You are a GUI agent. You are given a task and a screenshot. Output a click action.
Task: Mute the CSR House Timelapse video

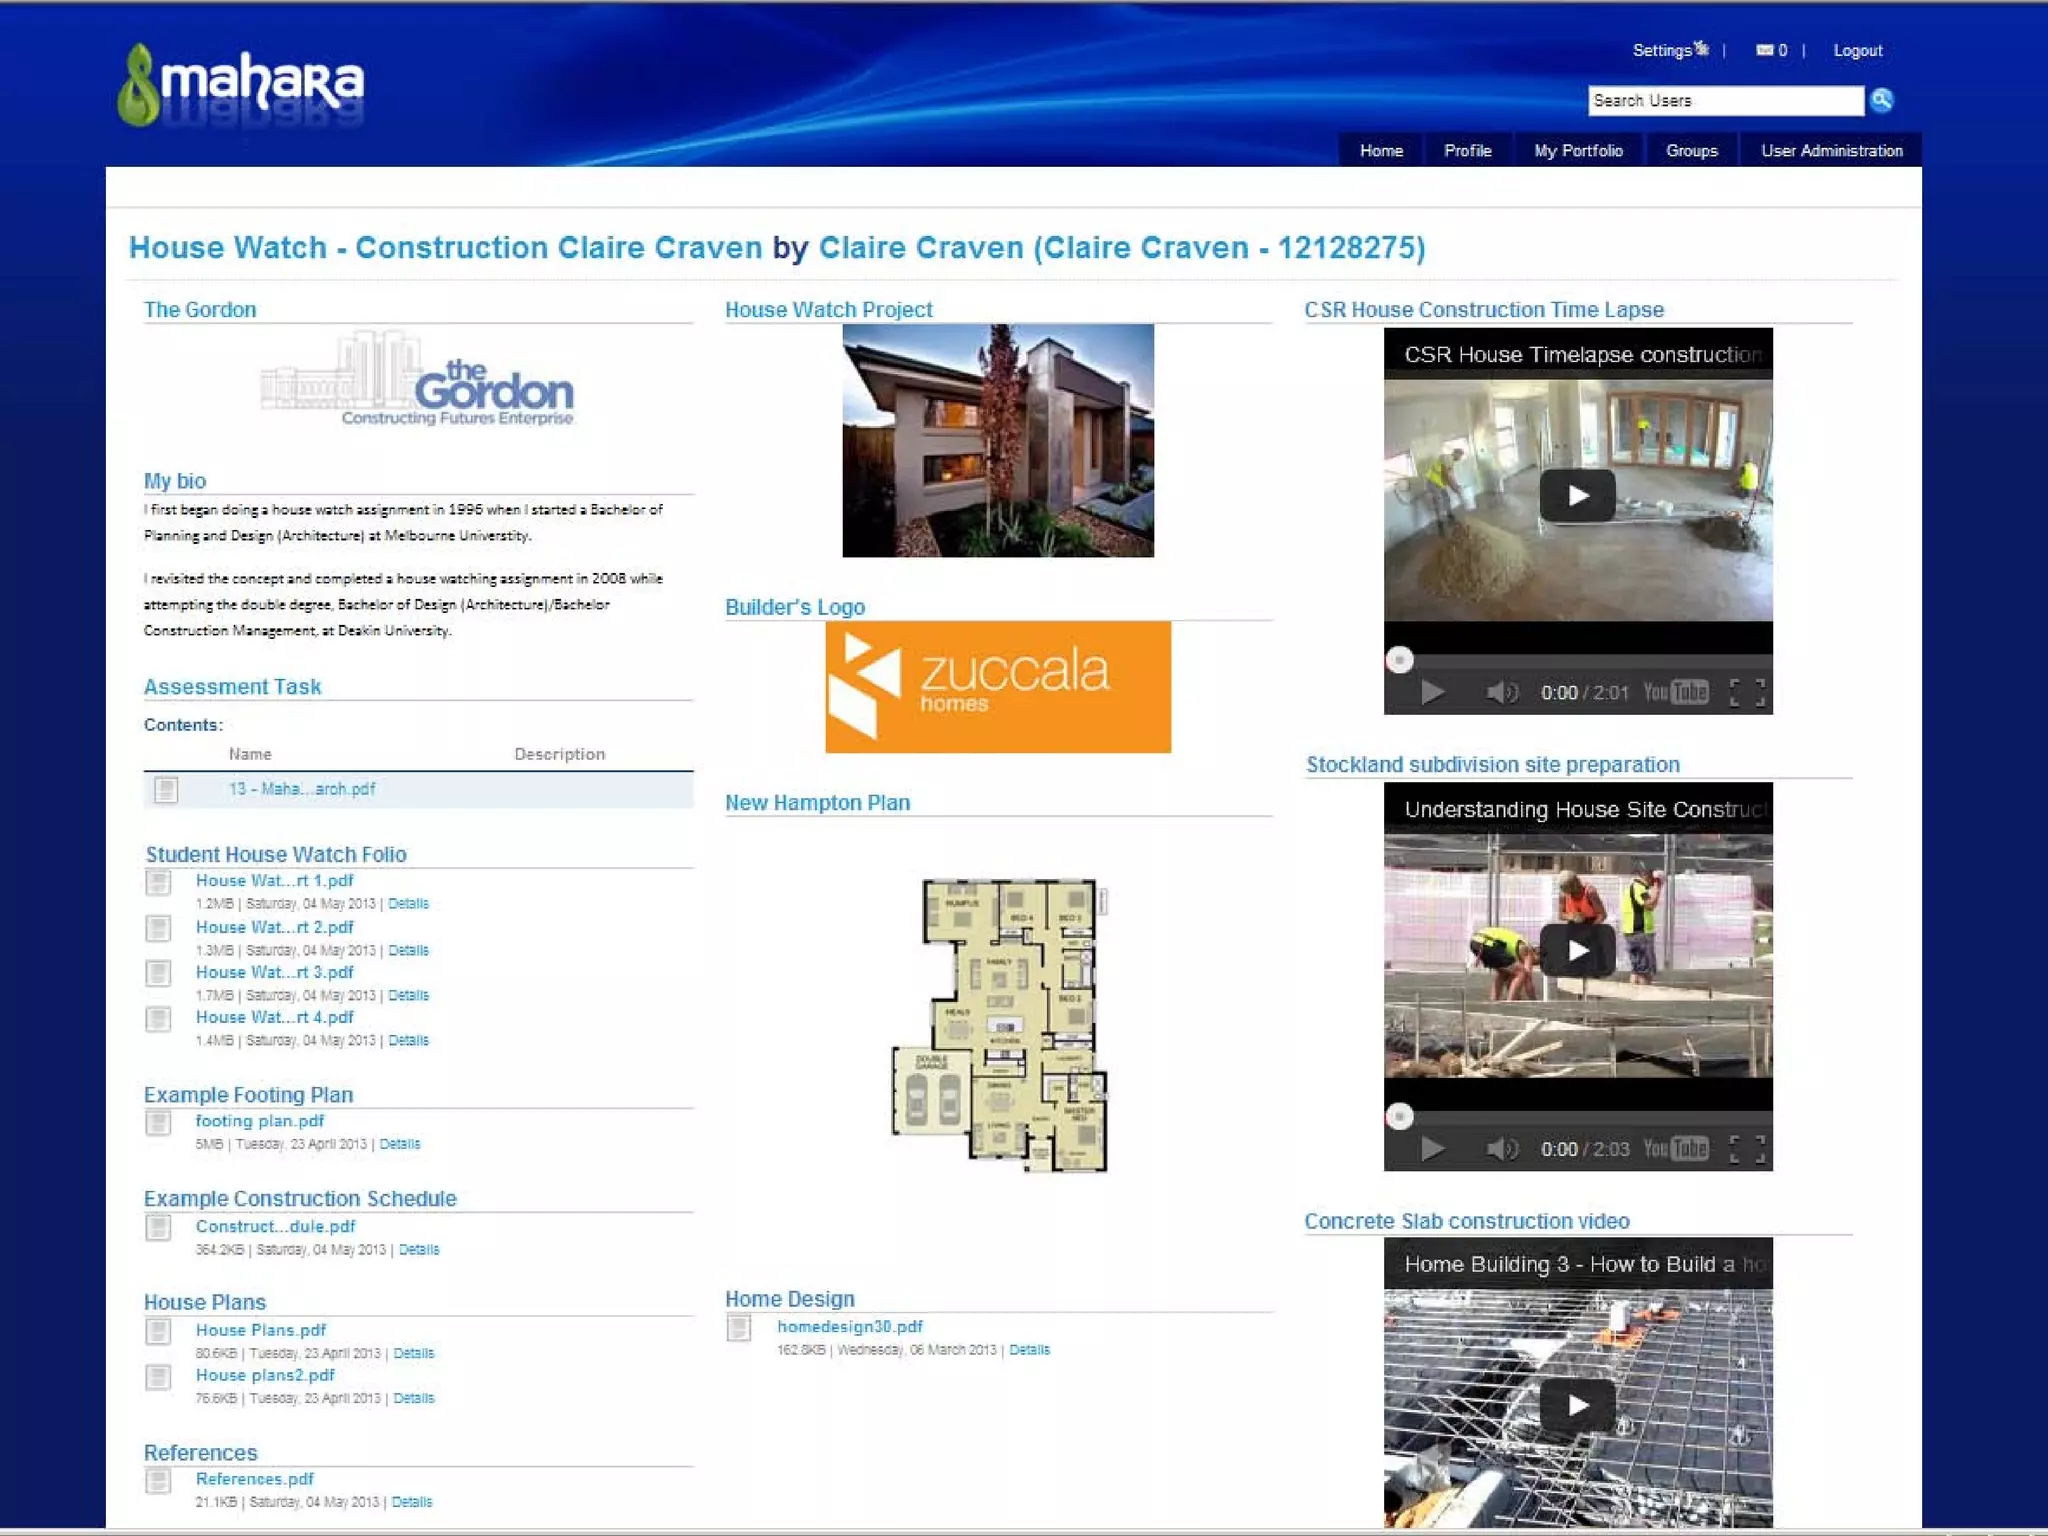pyautogui.click(x=1500, y=692)
